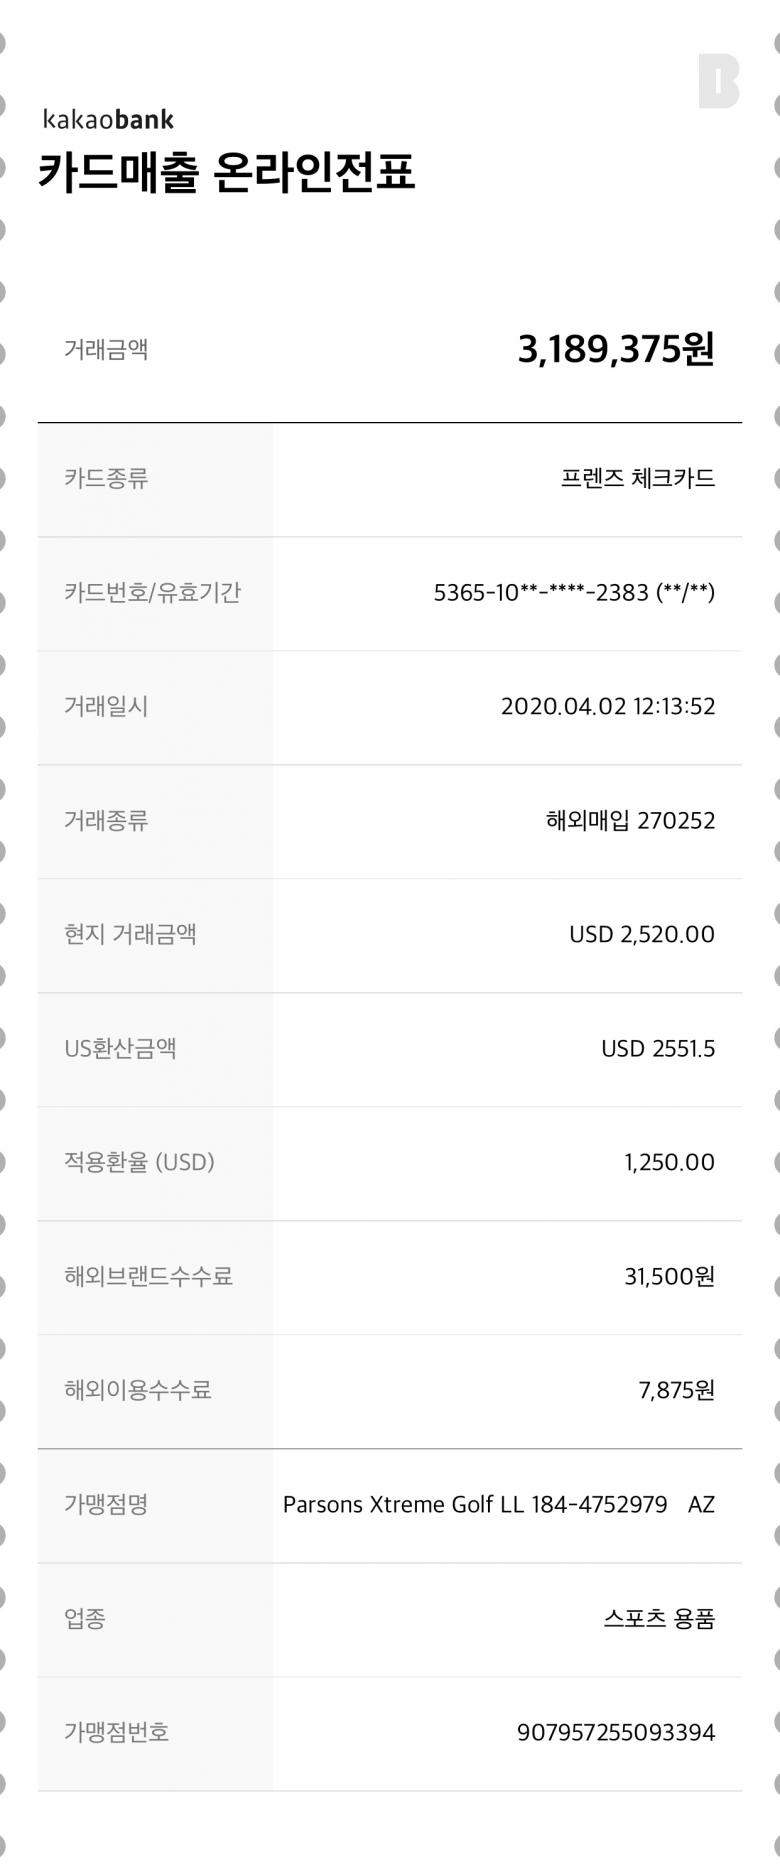Viewport: 780px width, 1867px height.
Task: Click the 프렌즈 체크카드 card type value
Action: 637,478
